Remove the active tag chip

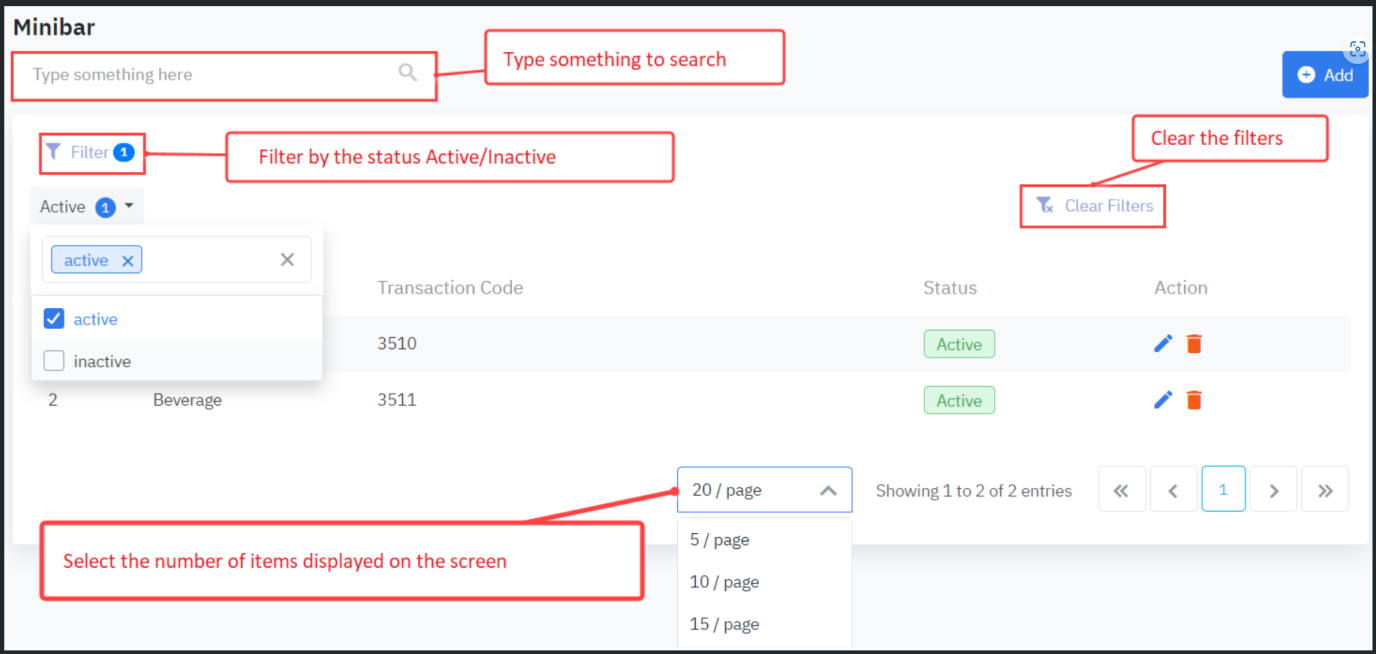pyautogui.click(x=127, y=261)
